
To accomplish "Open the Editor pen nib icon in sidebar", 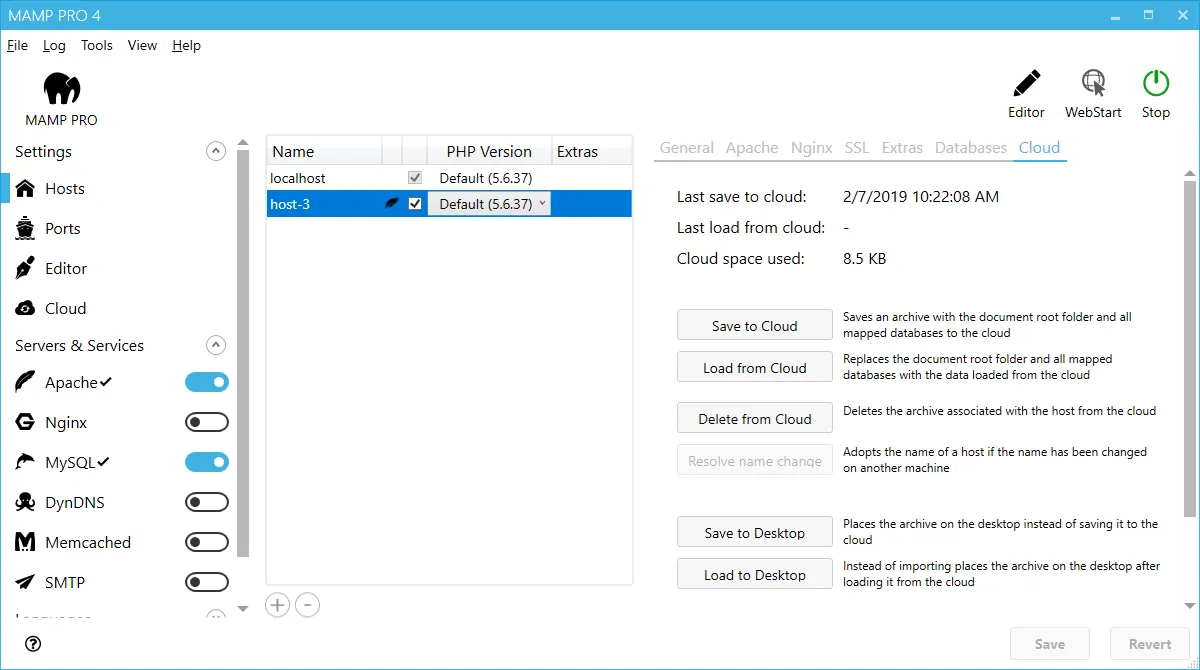I will pos(26,268).
